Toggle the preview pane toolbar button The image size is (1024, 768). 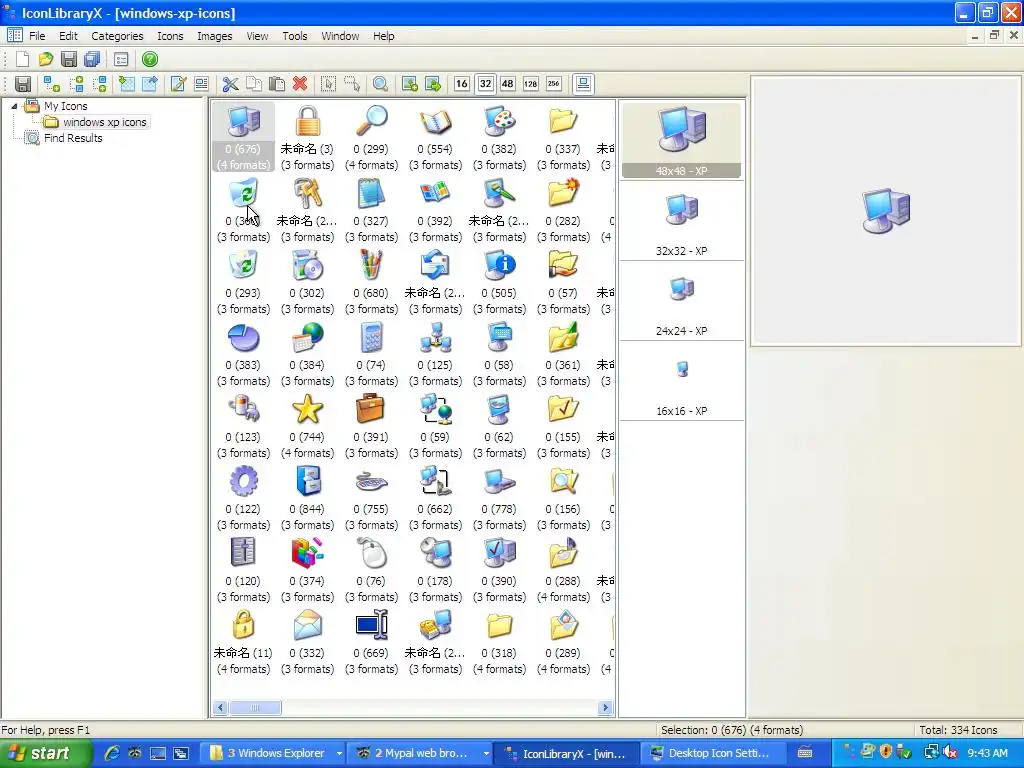(583, 84)
